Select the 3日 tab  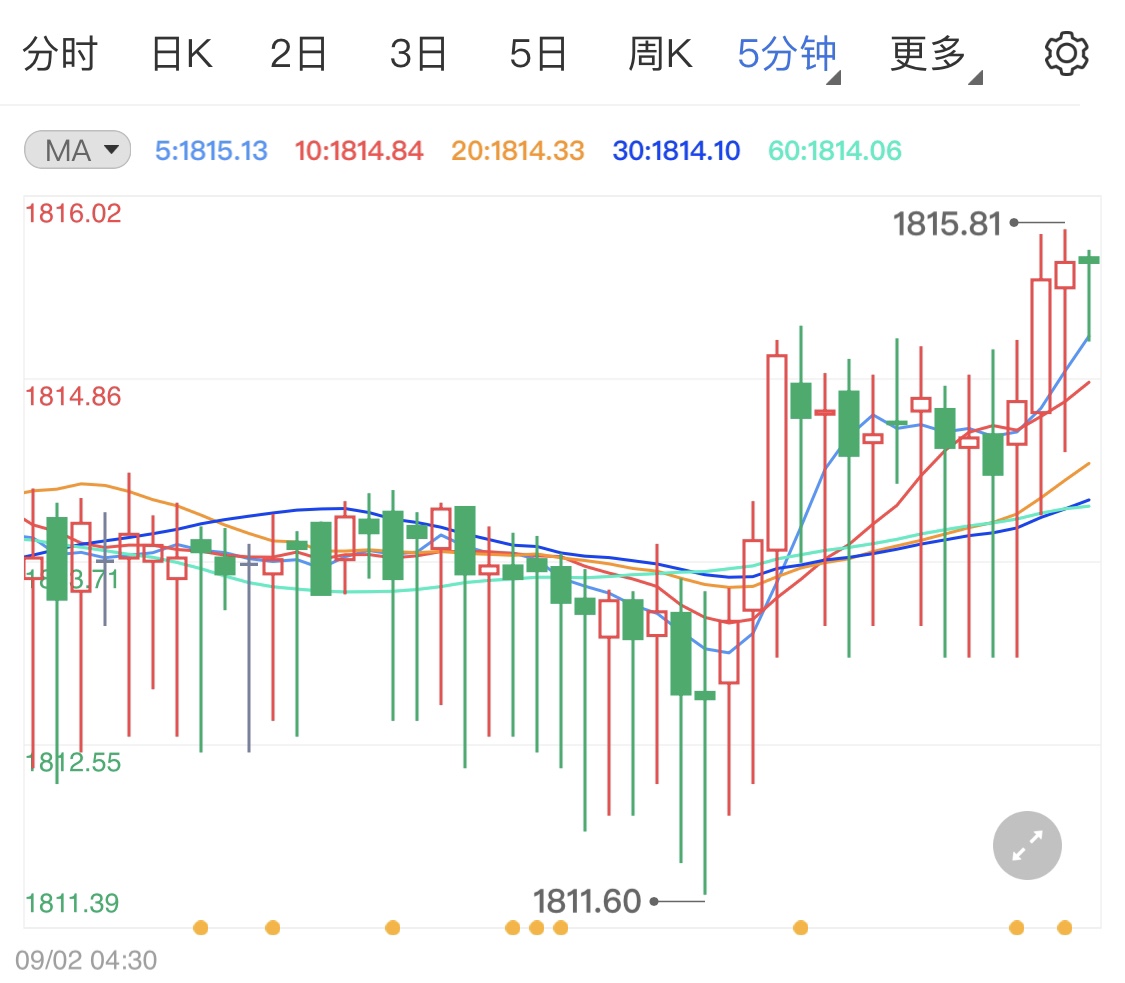pos(418,54)
